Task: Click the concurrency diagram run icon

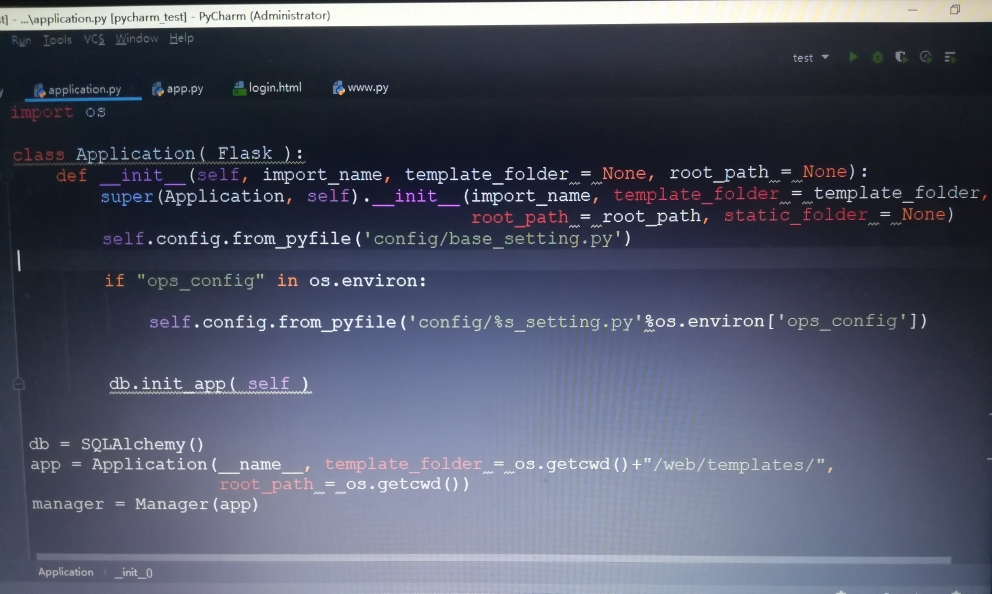Action: [x=950, y=57]
